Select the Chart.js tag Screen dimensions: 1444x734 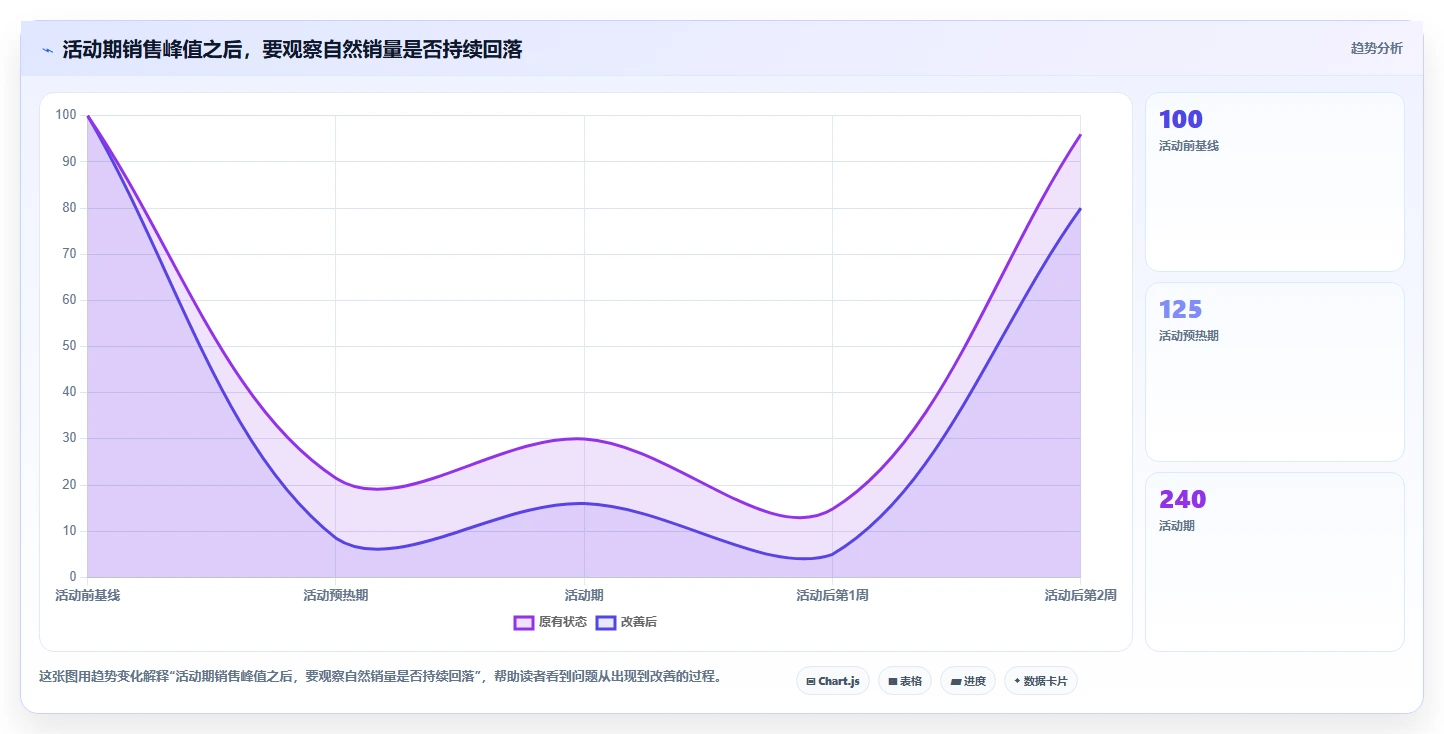833,681
